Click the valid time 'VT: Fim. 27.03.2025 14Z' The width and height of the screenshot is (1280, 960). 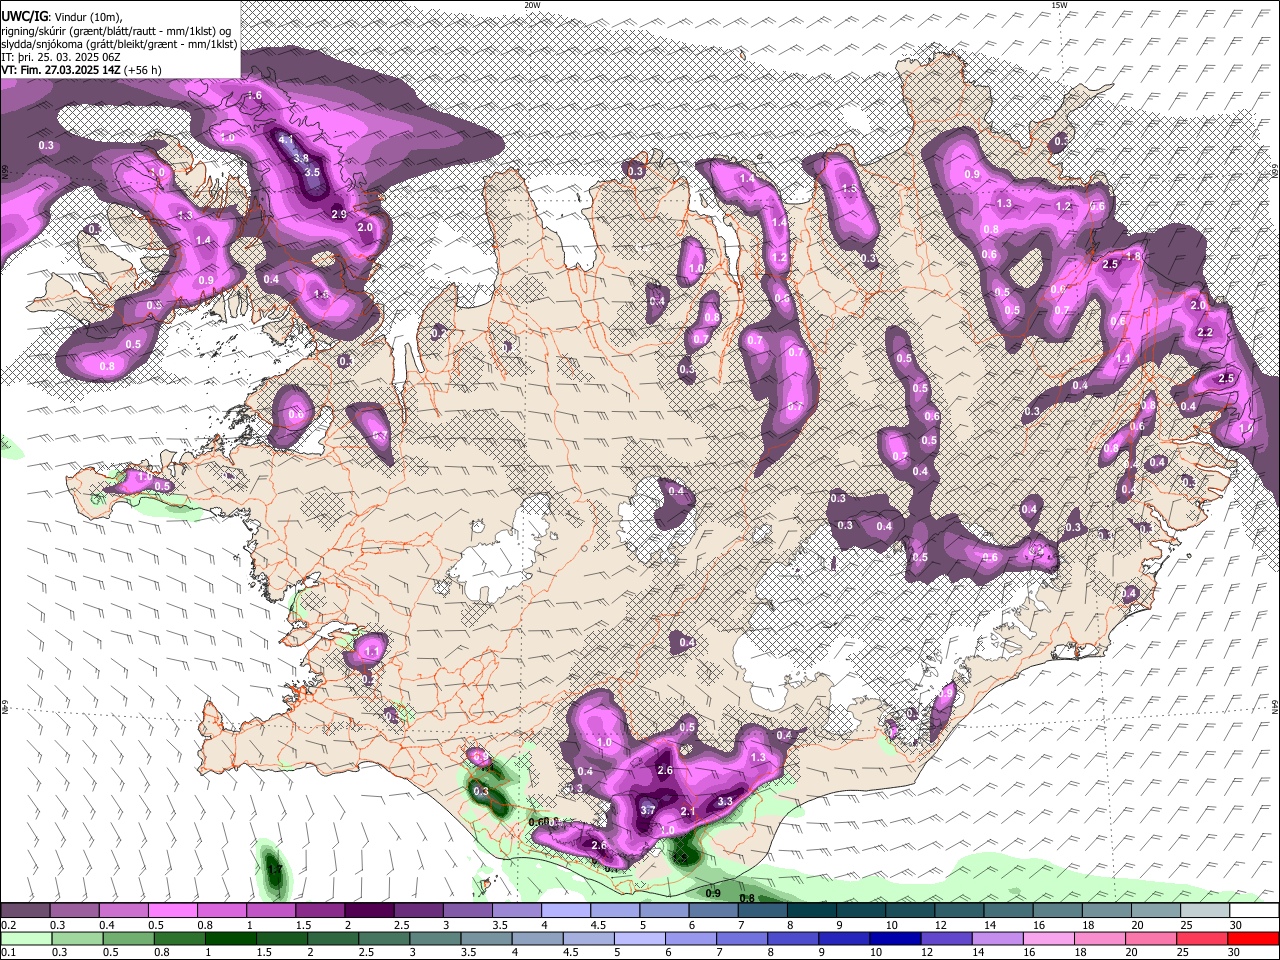click(x=61, y=70)
